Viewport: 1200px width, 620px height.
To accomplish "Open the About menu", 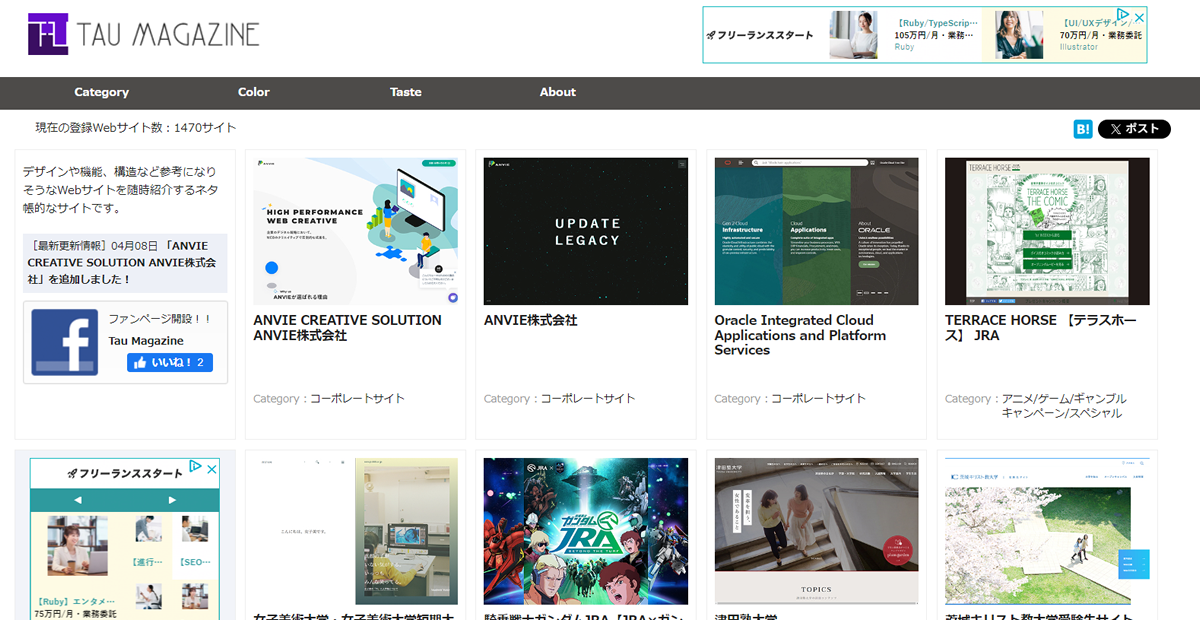I will point(558,92).
